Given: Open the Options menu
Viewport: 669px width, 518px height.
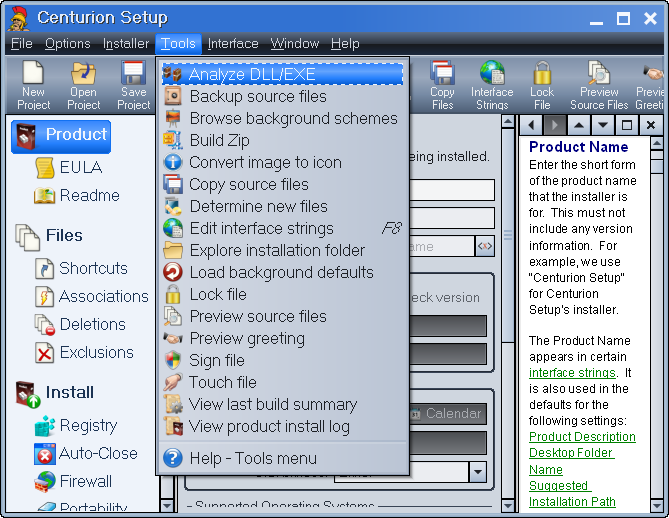Looking at the screenshot, I should pyautogui.click(x=68, y=44).
